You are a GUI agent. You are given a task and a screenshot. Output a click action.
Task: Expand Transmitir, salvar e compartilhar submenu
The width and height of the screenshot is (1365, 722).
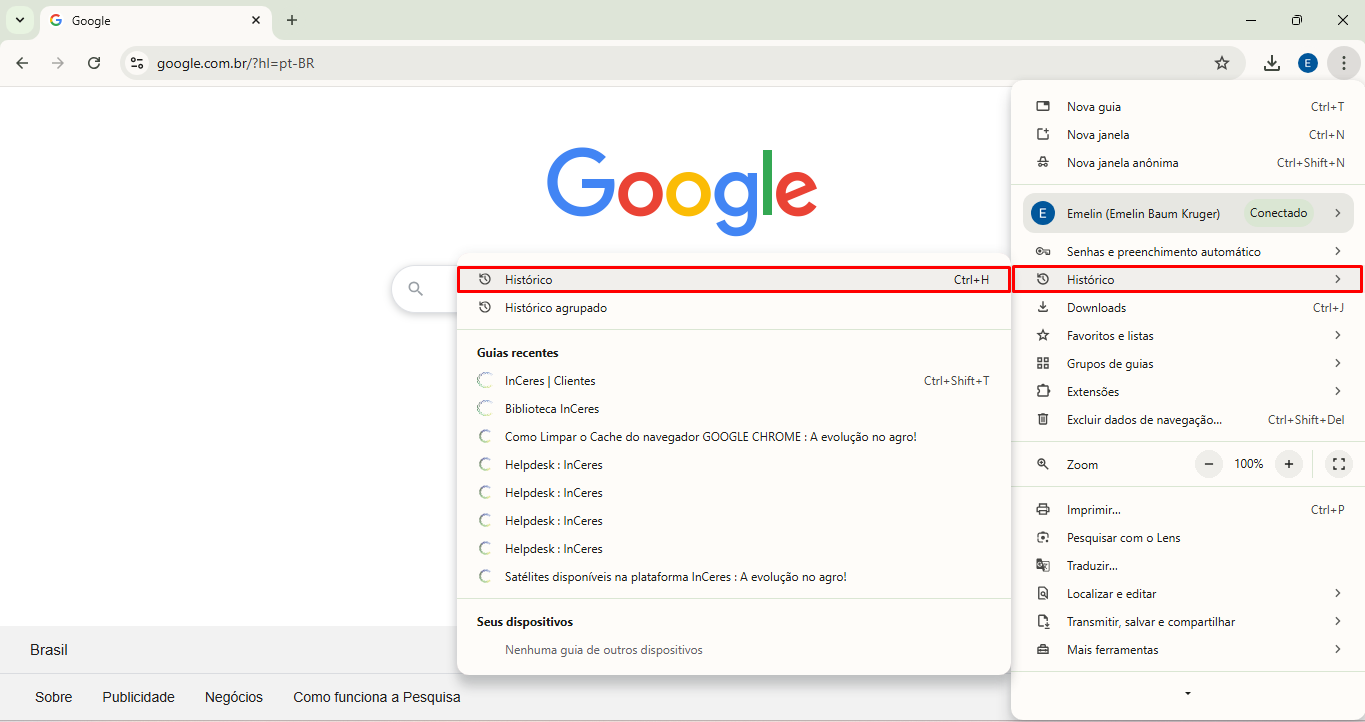[1188, 622]
